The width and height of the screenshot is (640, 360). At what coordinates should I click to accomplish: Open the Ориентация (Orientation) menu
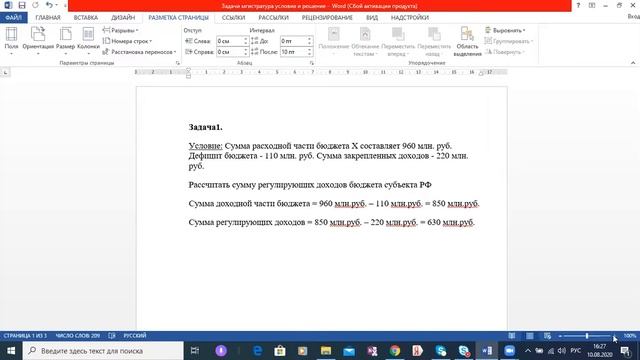point(38,41)
